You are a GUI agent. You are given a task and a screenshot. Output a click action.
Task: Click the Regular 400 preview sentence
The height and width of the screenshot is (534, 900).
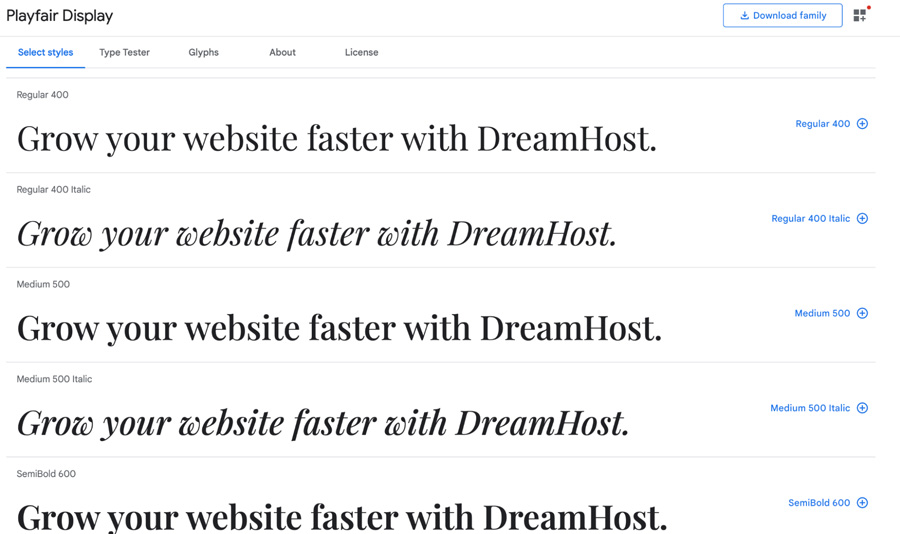pyautogui.click(x=337, y=139)
